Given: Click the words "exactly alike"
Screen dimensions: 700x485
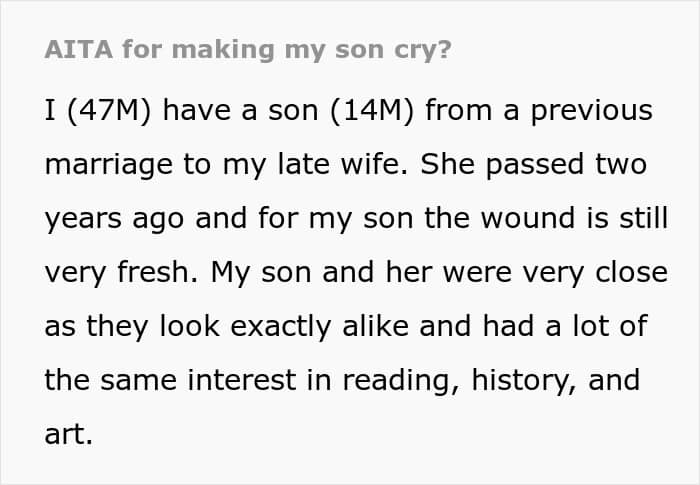Looking at the screenshot, I should [x=320, y=326].
